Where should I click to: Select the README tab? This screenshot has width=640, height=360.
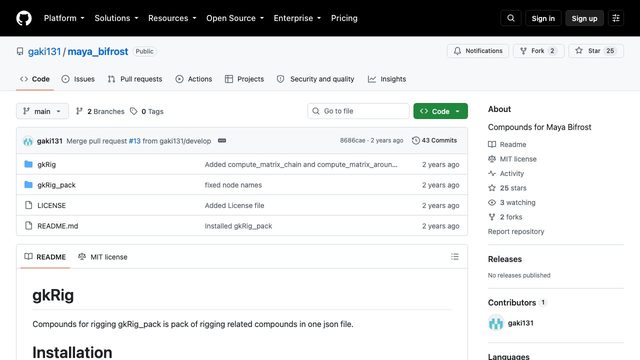click(x=45, y=257)
